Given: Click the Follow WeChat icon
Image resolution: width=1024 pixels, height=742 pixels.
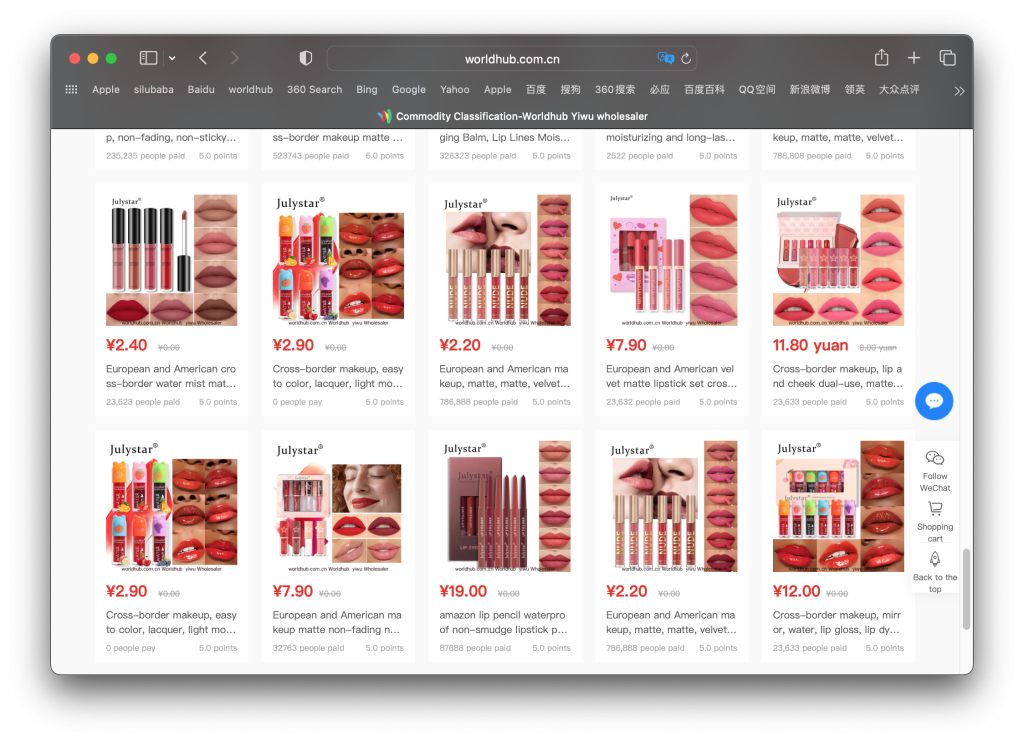Looking at the screenshot, I should (934, 458).
